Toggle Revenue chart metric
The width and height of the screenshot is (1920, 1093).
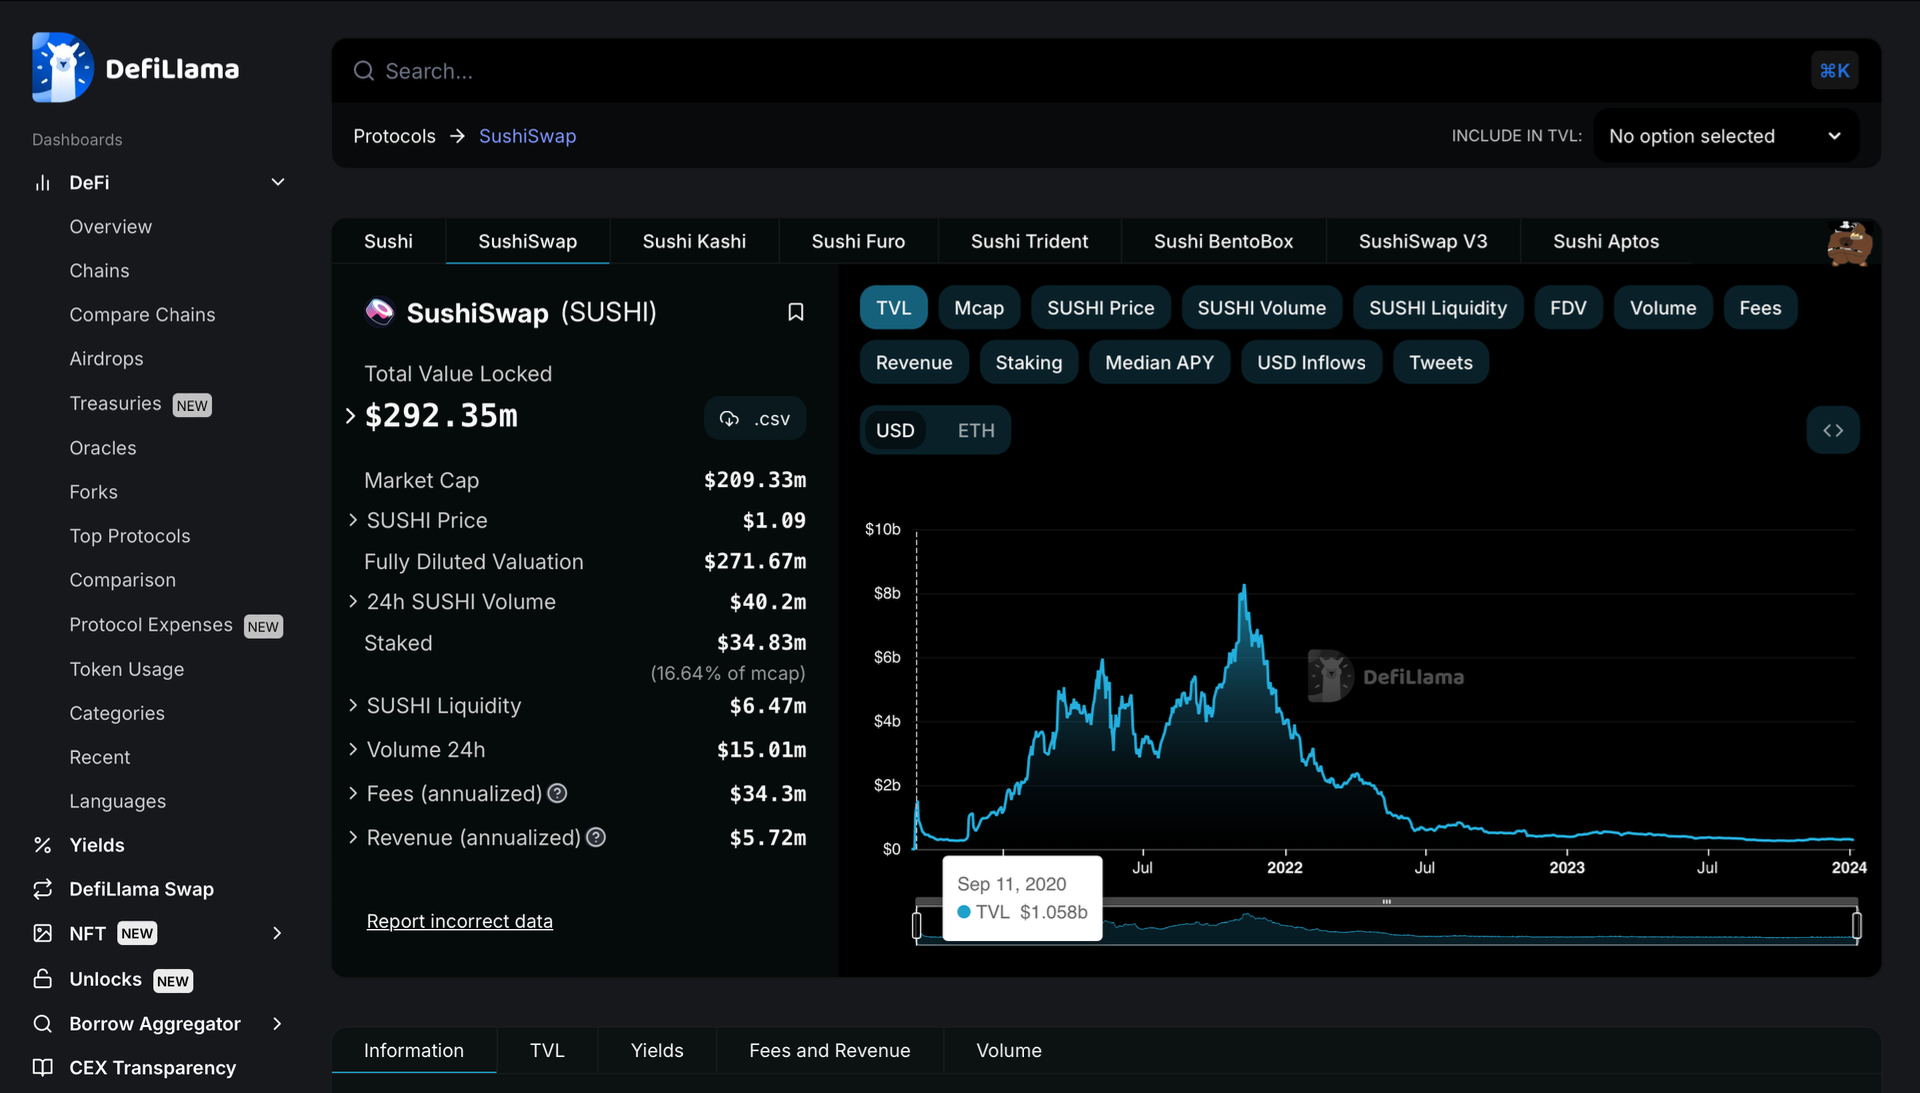point(914,362)
